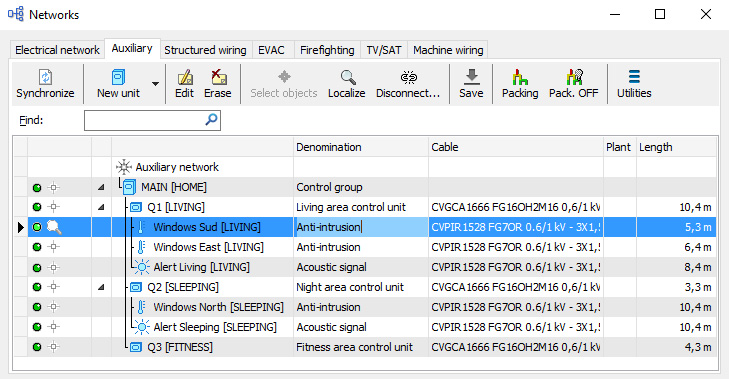Click locate crosshair icon in MAIN [HOME] row
Screen dimensions: 729x379
click(53, 188)
